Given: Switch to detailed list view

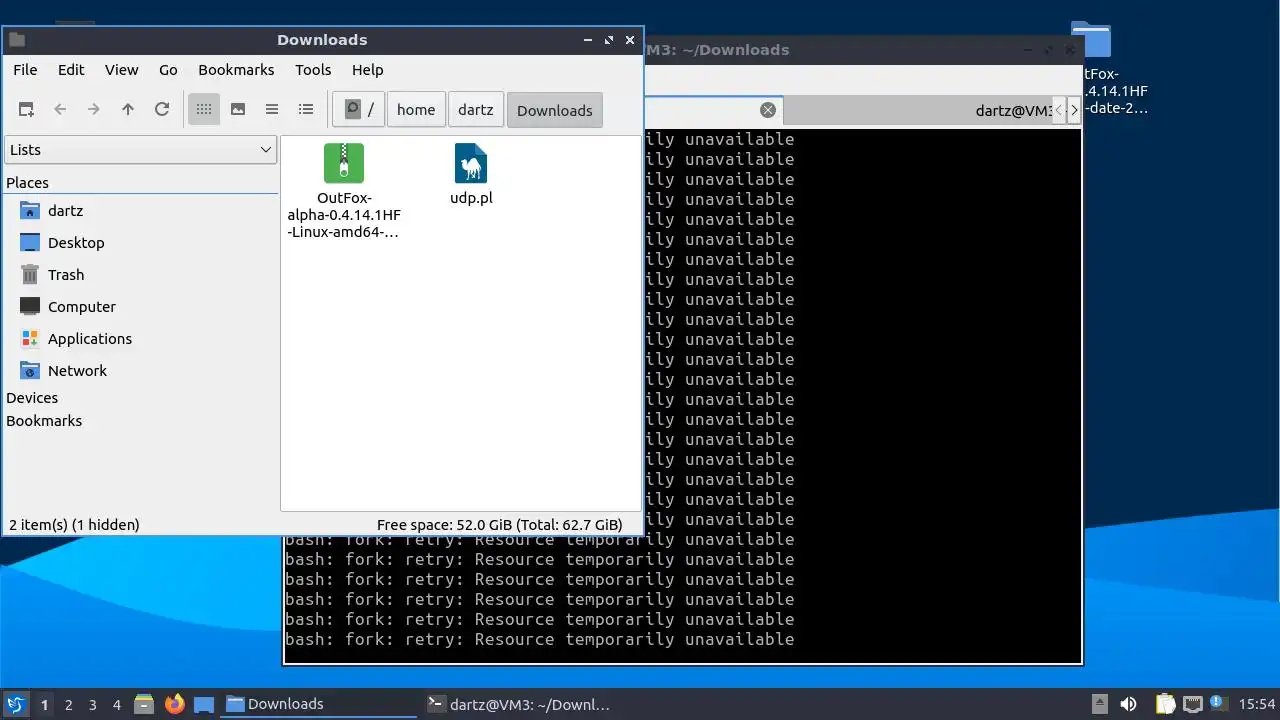Looking at the screenshot, I should pos(306,110).
